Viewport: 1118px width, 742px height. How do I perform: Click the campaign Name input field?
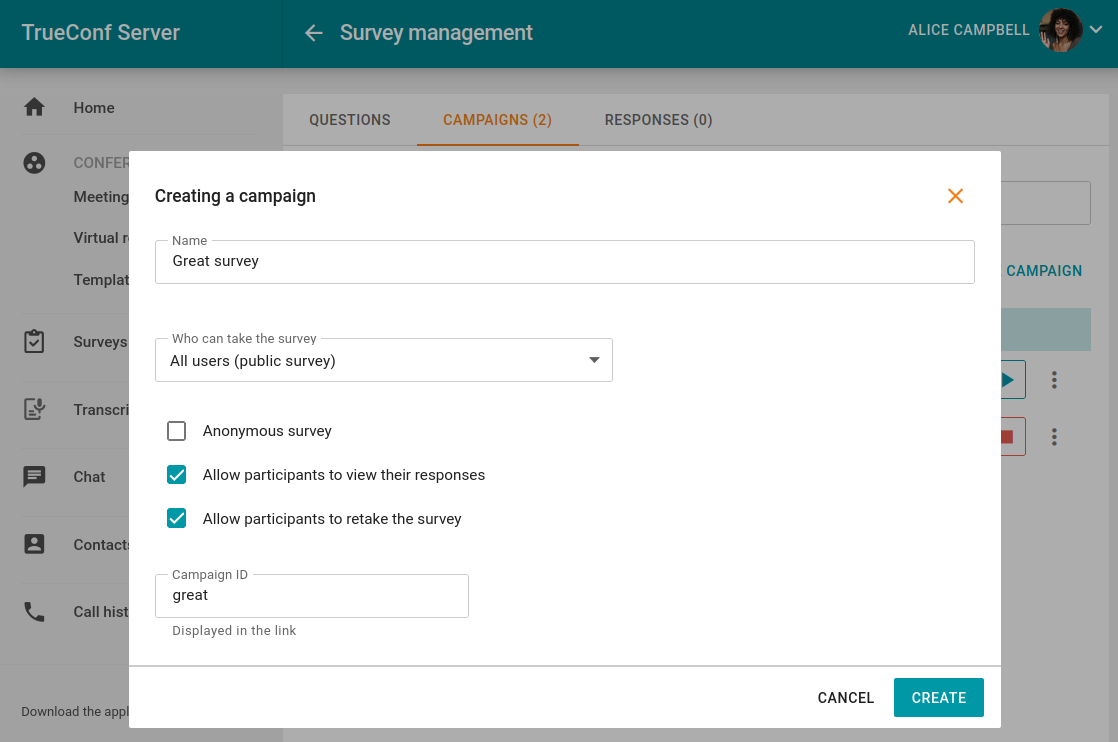[565, 262]
